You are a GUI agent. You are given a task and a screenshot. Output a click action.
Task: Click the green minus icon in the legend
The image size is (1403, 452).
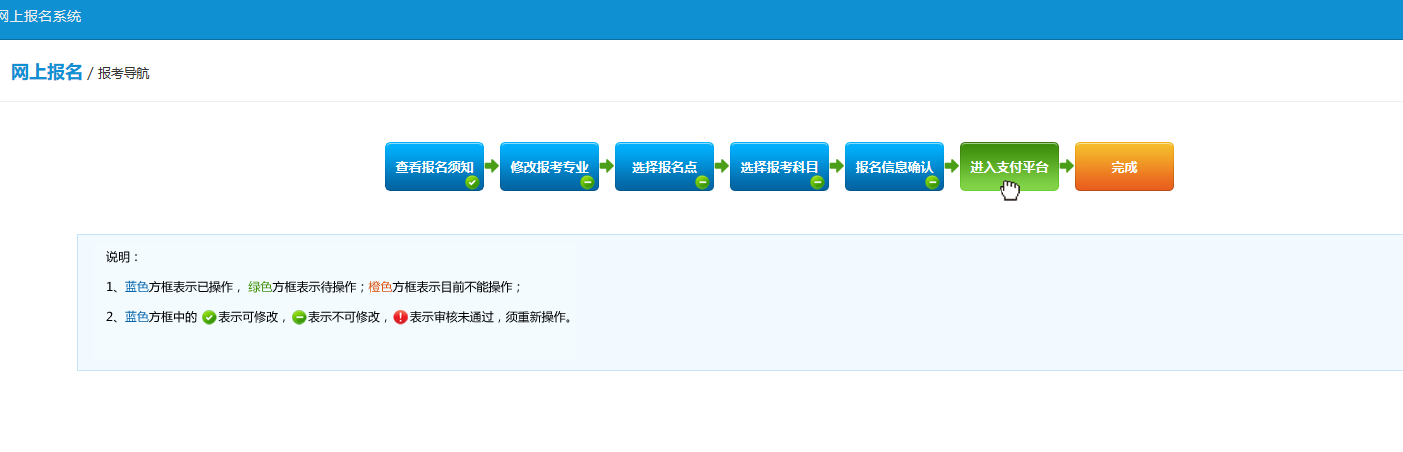click(x=299, y=317)
